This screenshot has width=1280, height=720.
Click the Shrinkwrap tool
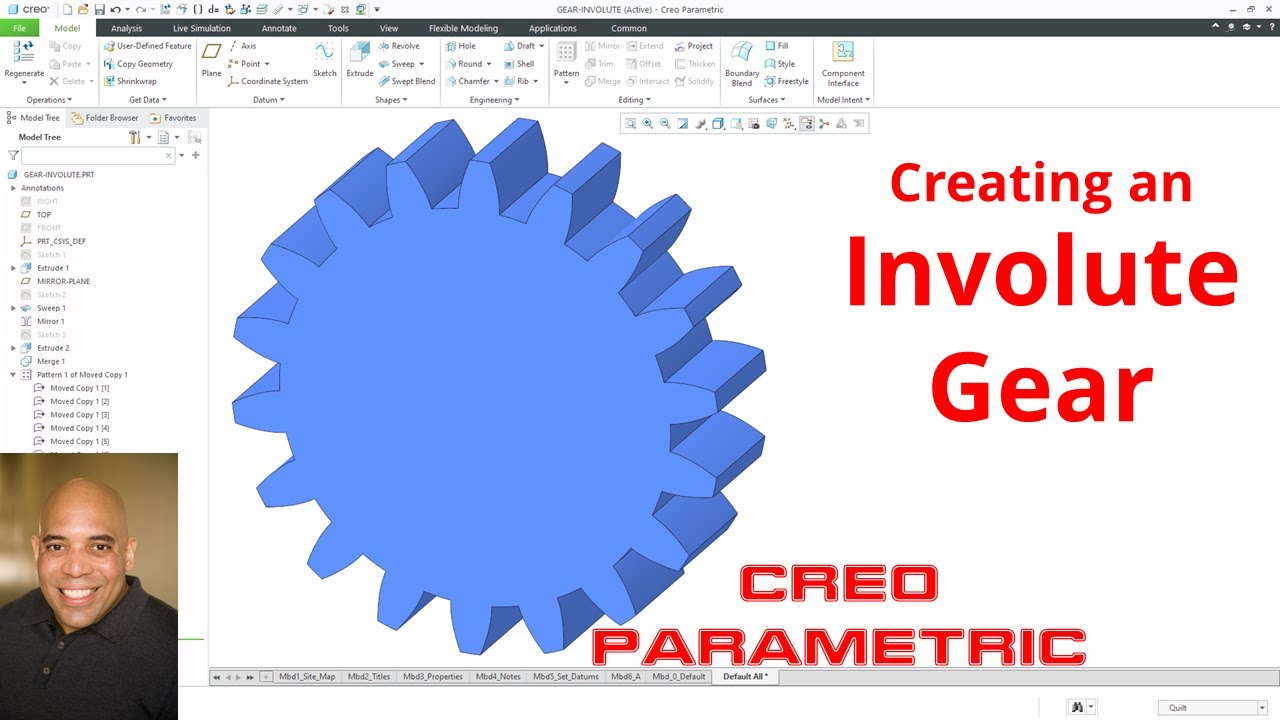pyautogui.click(x=130, y=81)
